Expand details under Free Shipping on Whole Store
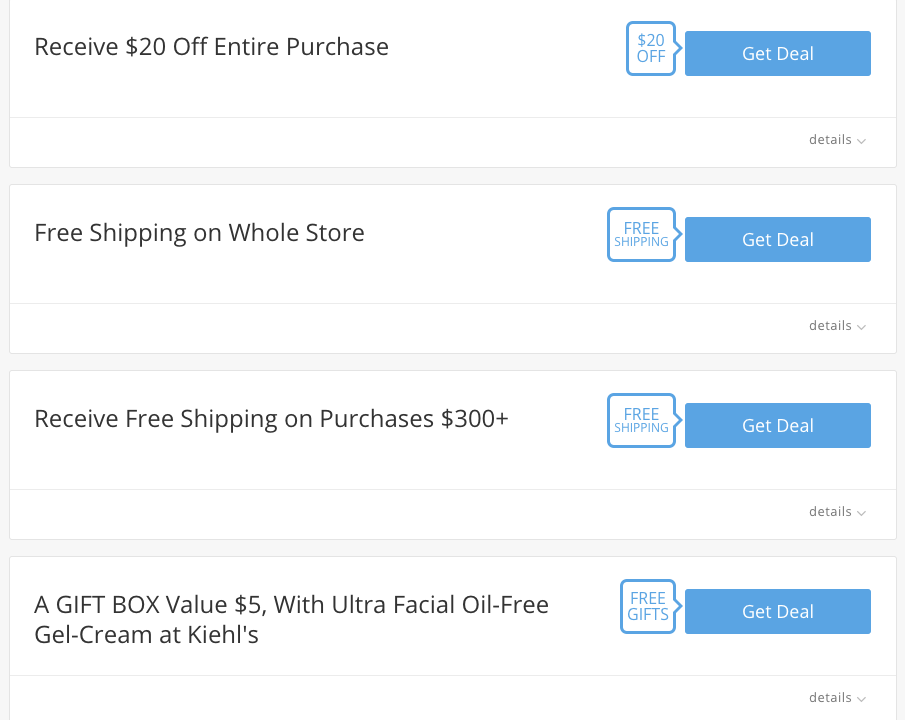Image resolution: width=905 pixels, height=720 pixels. tap(837, 326)
